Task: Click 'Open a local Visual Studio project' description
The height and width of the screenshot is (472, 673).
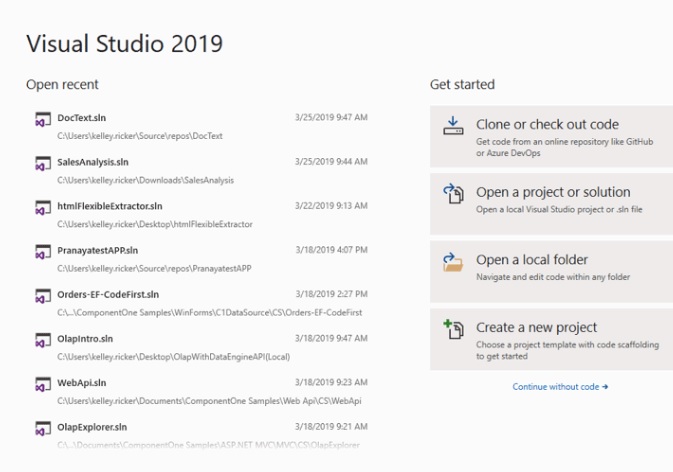Action: [x=559, y=209]
